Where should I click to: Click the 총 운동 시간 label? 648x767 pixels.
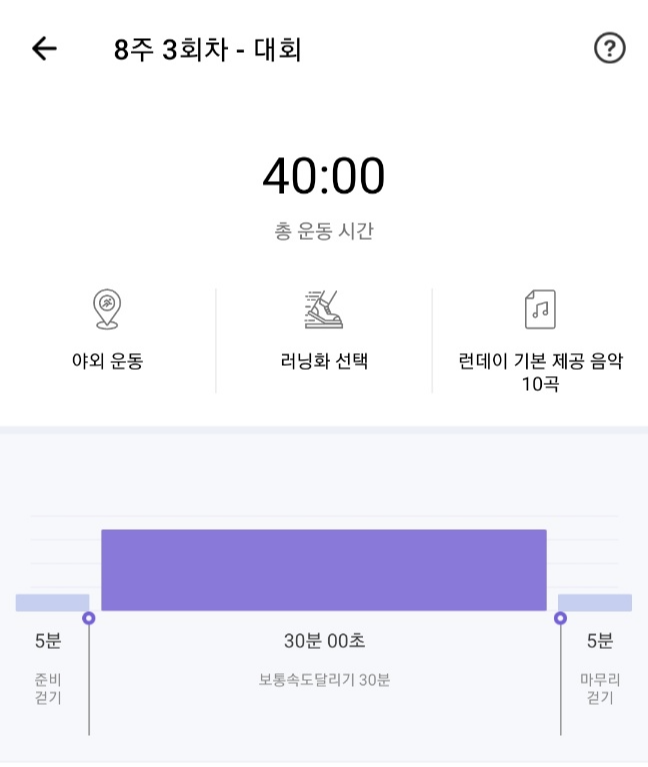[323, 231]
